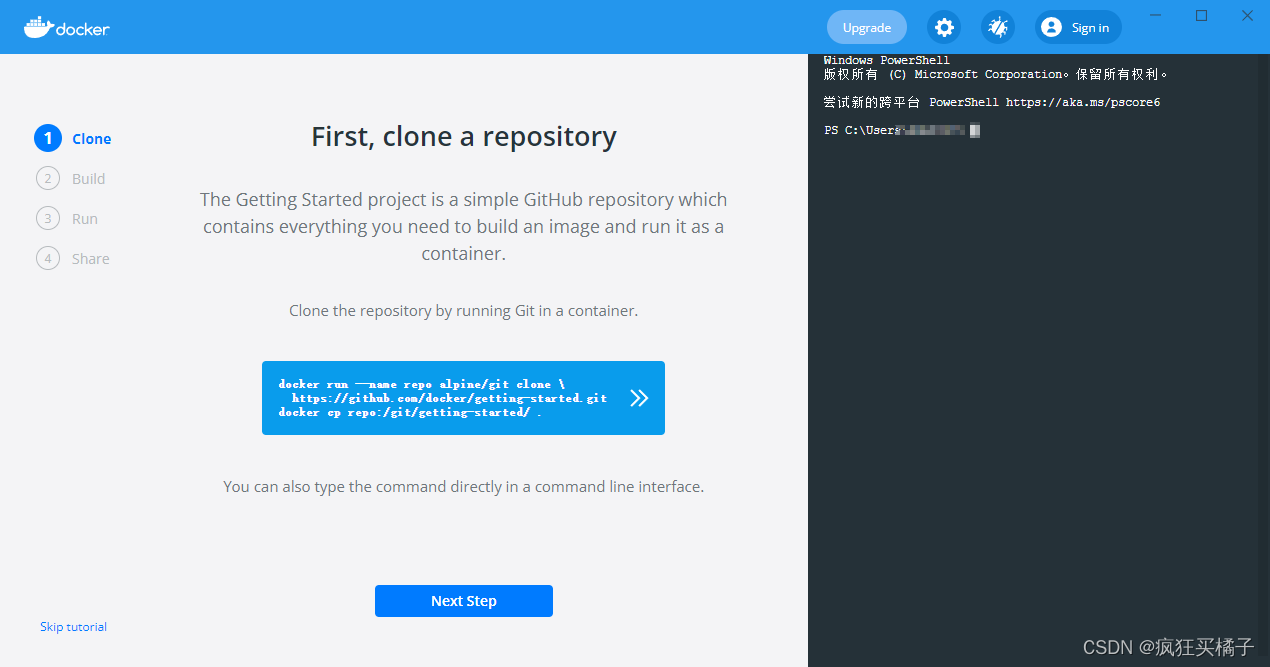Click 'Clone the repository by running Git' text

(464, 311)
